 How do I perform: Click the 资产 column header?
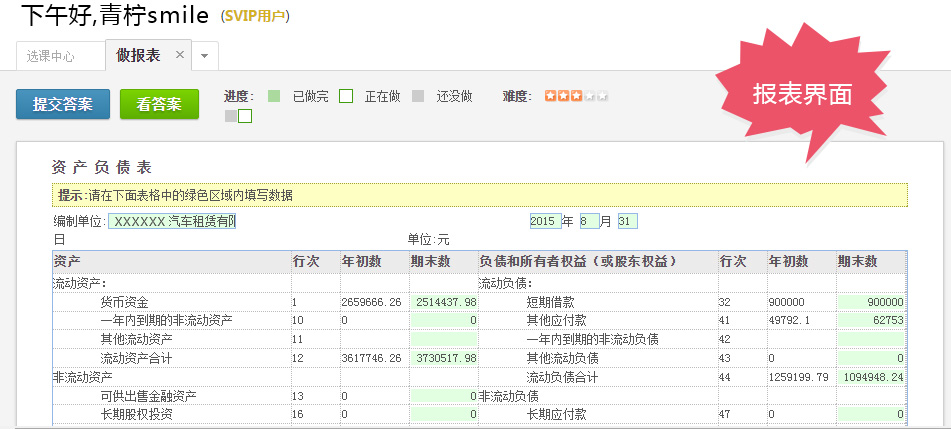tap(67, 262)
